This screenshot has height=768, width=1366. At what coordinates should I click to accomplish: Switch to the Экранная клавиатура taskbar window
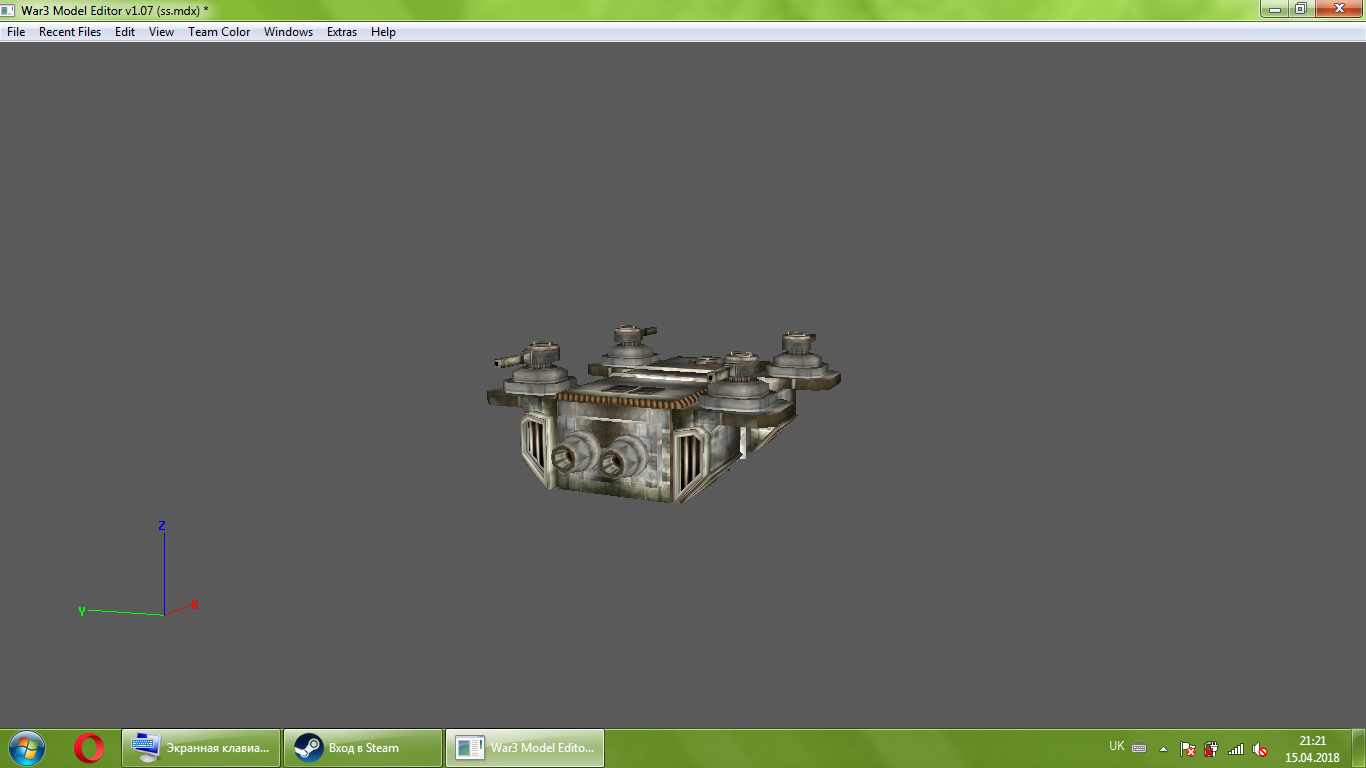tap(201, 748)
